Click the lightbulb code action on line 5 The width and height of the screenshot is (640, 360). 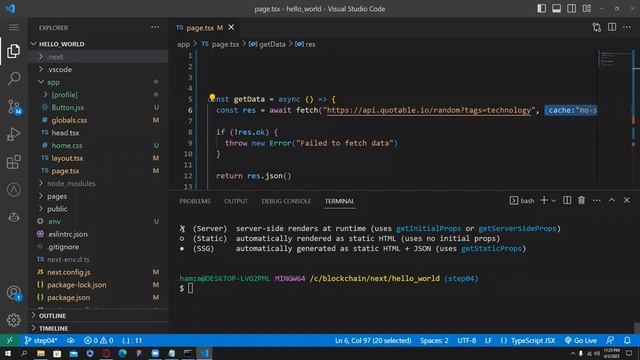click(212, 98)
